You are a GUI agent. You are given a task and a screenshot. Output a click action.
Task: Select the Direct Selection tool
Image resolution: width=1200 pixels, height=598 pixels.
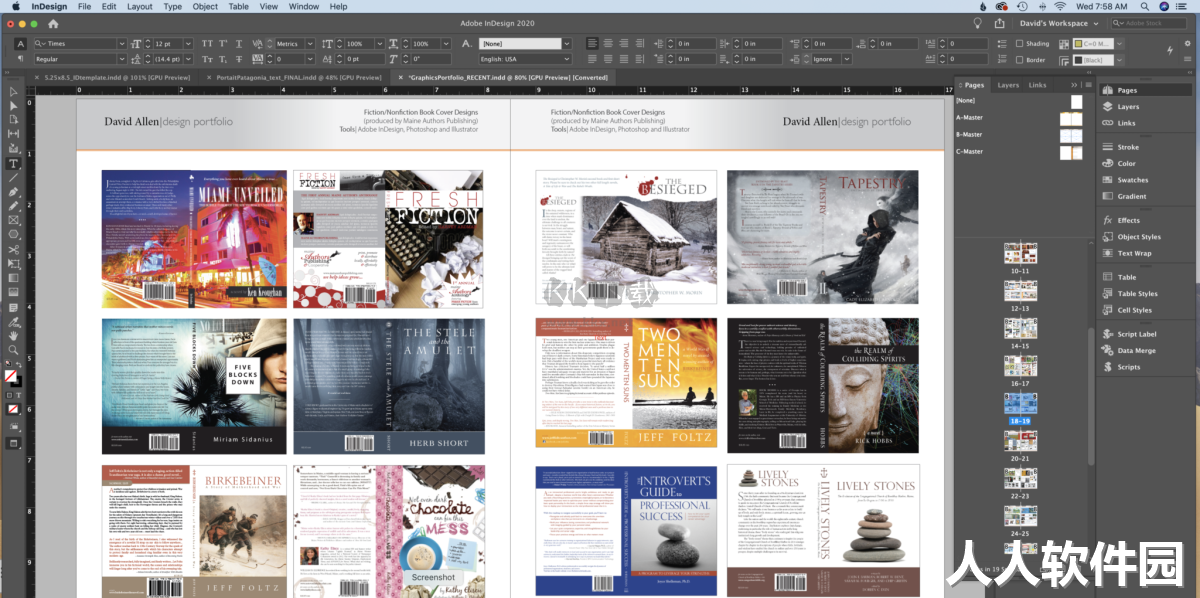click(x=13, y=105)
